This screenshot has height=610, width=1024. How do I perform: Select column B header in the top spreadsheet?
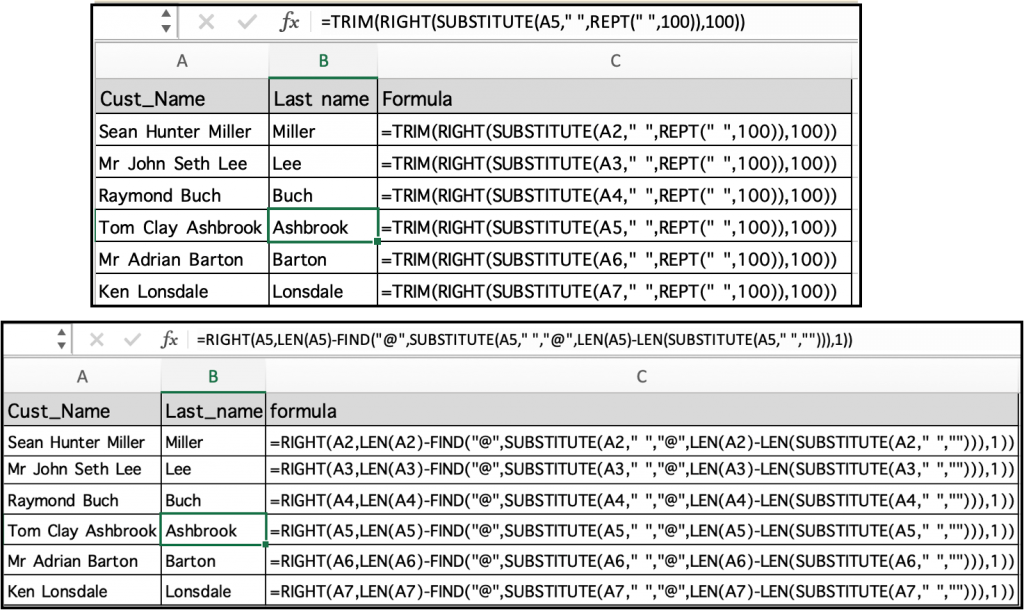[x=323, y=61]
